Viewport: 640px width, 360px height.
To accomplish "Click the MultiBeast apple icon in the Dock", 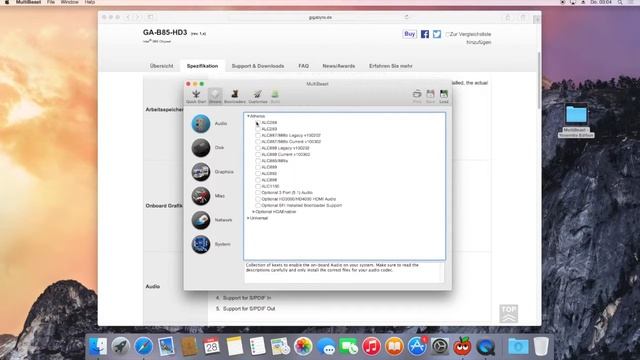I will pos(462,347).
